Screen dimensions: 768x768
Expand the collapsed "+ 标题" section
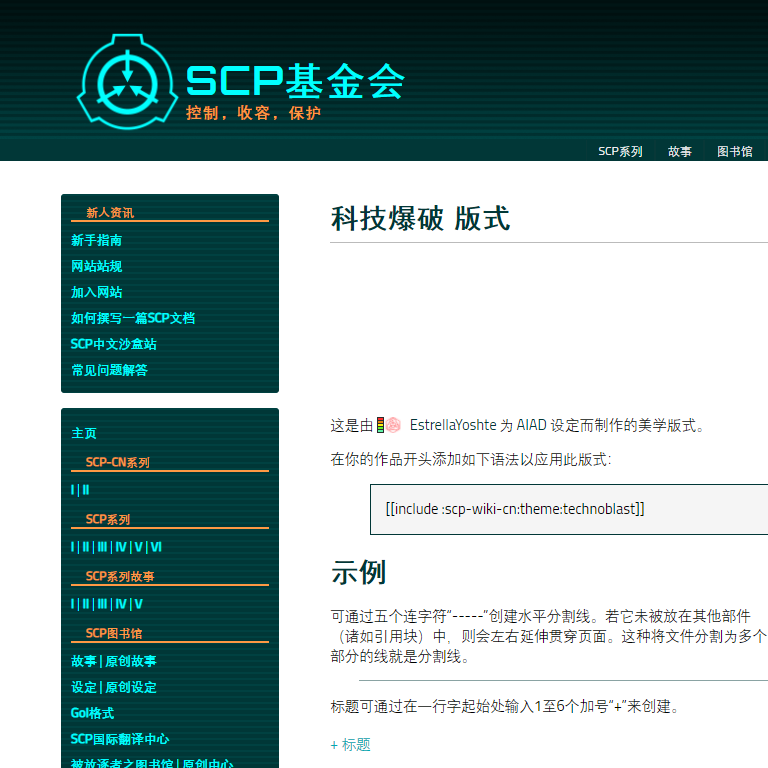[350, 744]
